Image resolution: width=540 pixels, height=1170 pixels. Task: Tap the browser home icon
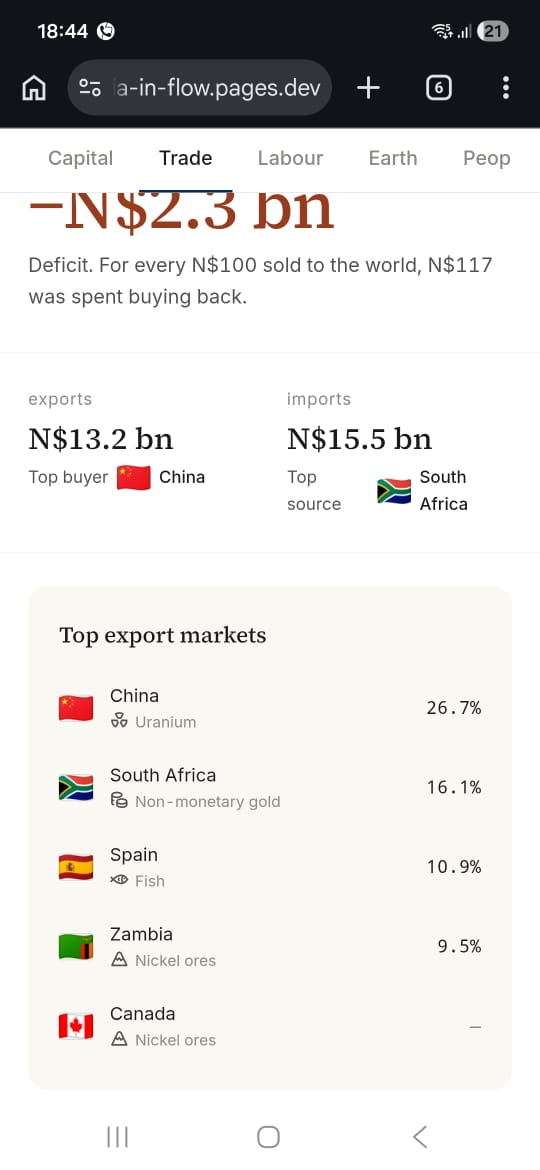tap(34, 88)
